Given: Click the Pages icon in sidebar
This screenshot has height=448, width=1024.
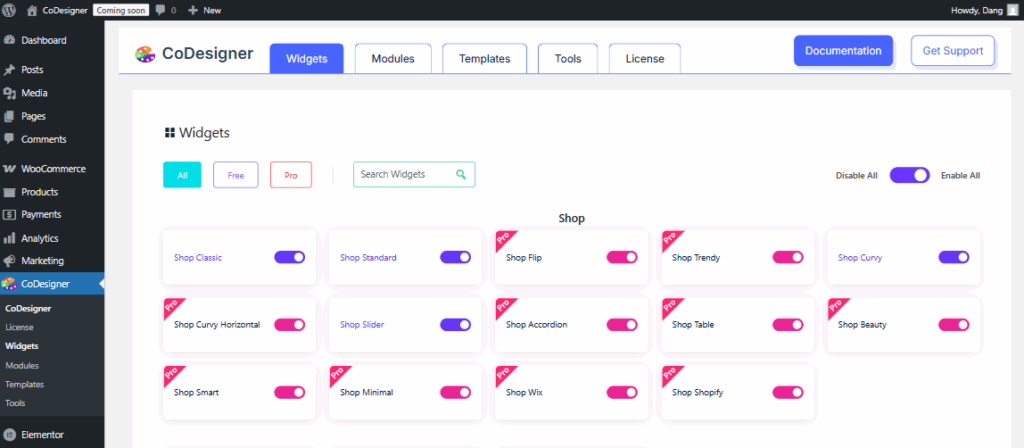Looking at the screenshot, I should (9, 116).
